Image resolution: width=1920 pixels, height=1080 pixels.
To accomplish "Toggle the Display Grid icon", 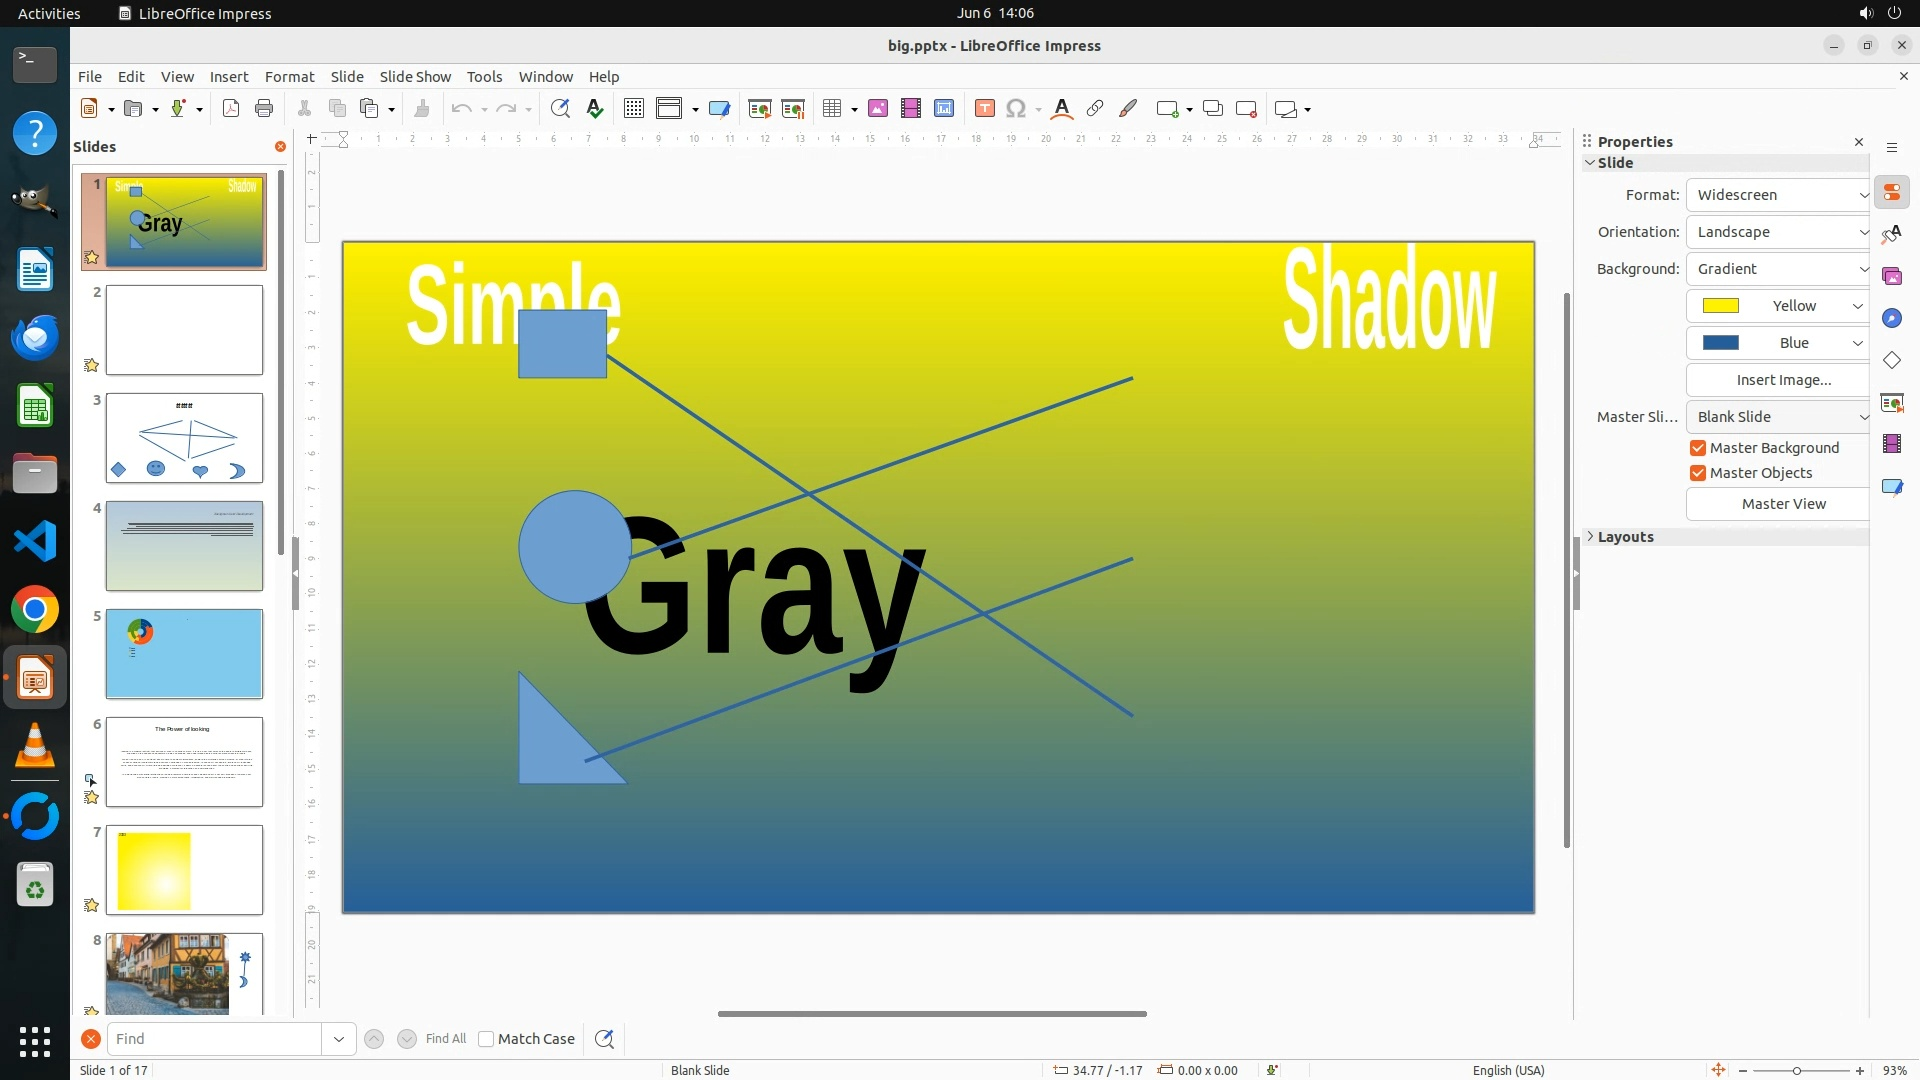I will click(x=633, y=109).
